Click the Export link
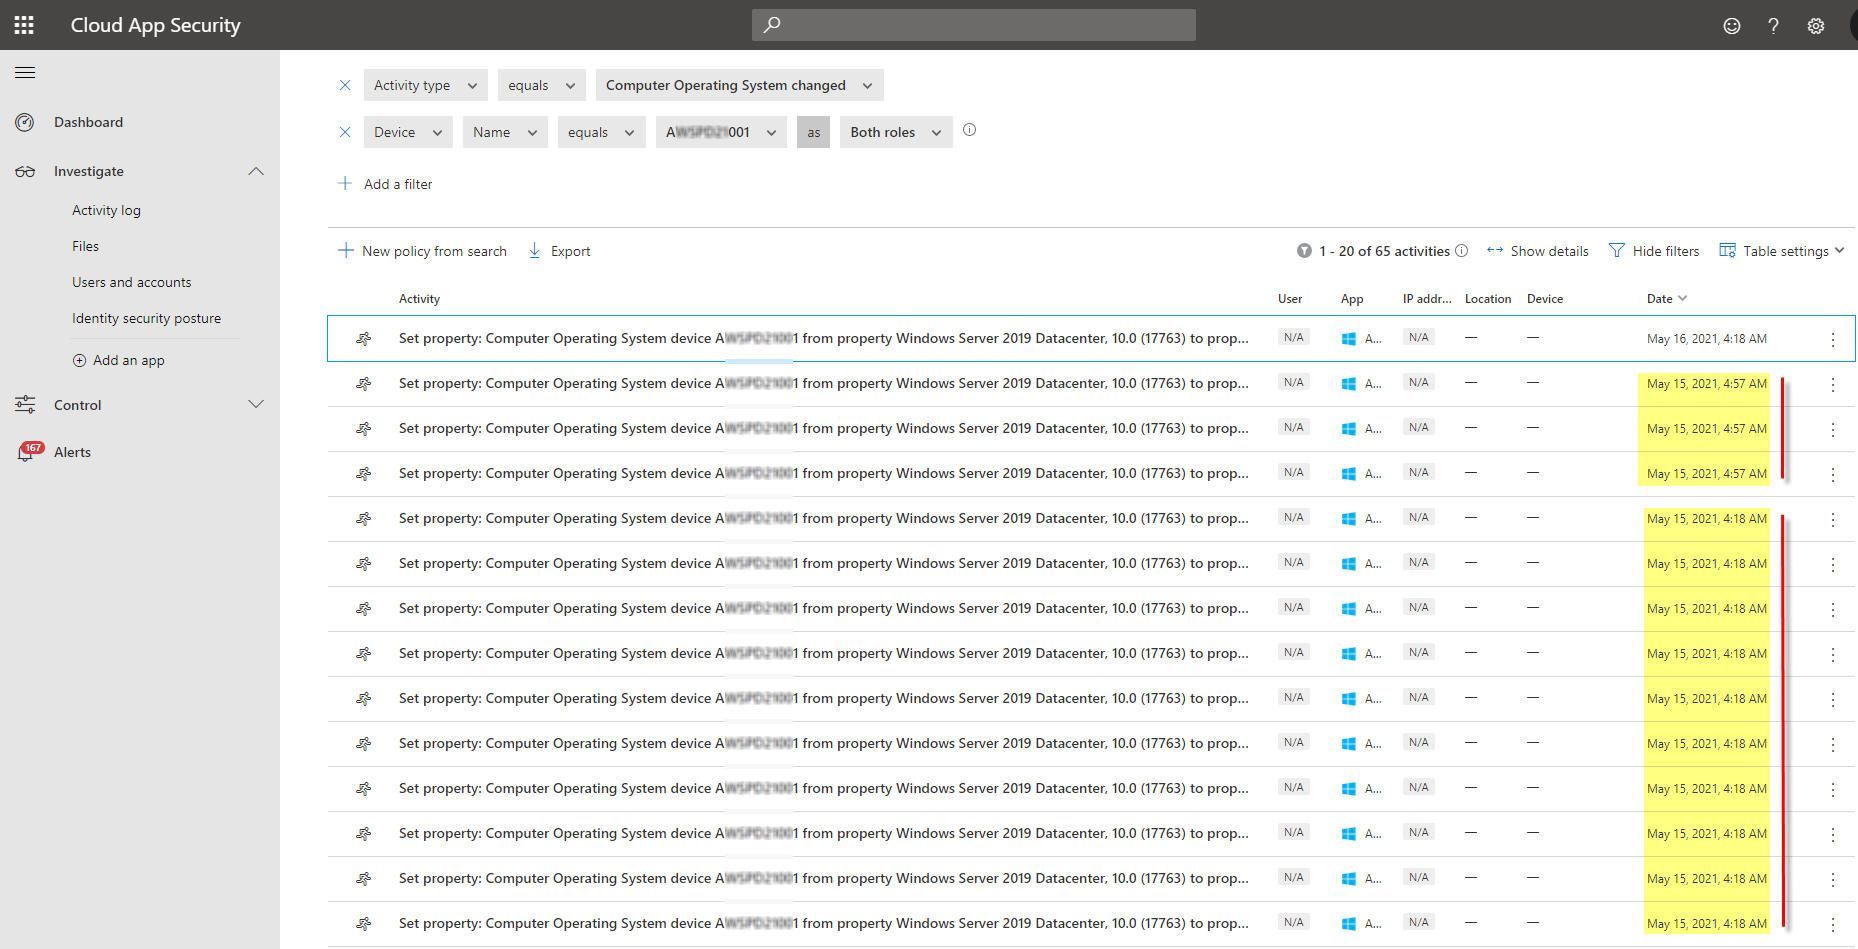This screenshot has height=949, width=1858. click(x=569, y=251)
